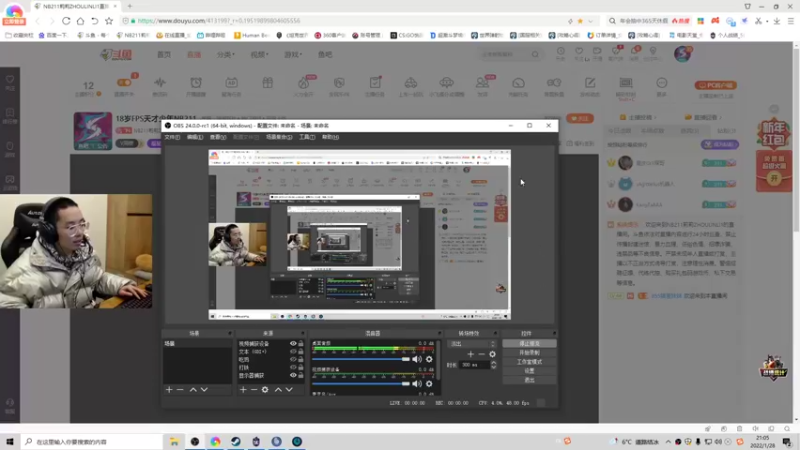Screen dimensions: 800x450
Task: Remove transition with minus in 转场特效
Action: 481,354
